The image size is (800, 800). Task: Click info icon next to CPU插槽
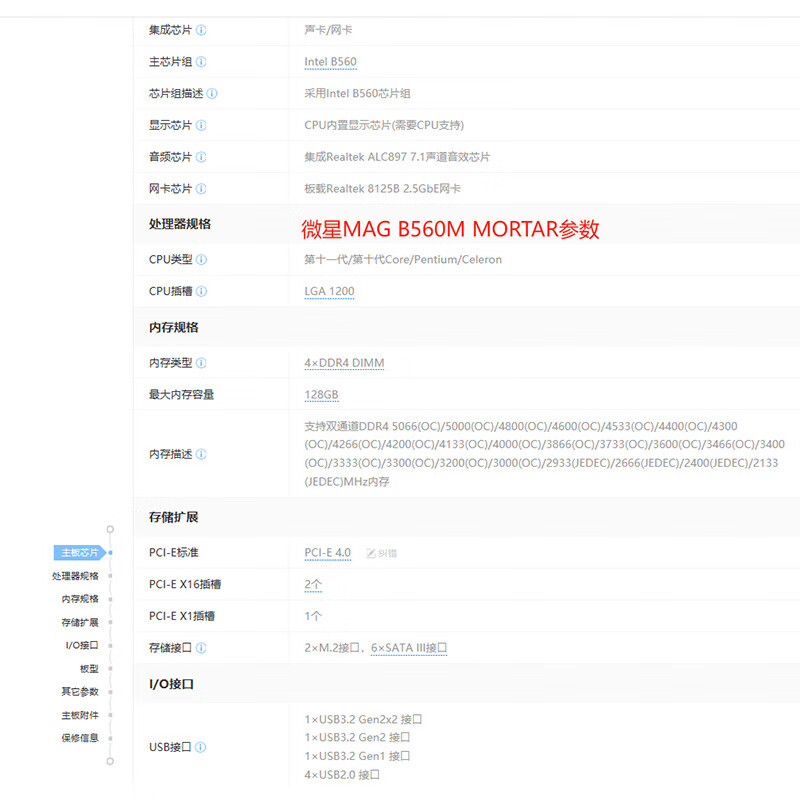coord(202,291)
